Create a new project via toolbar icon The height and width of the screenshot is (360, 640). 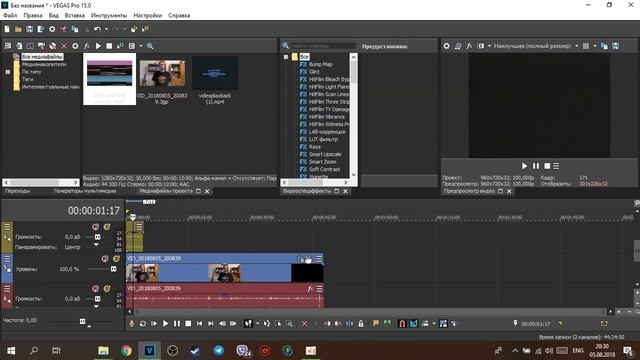click(7, 29)
